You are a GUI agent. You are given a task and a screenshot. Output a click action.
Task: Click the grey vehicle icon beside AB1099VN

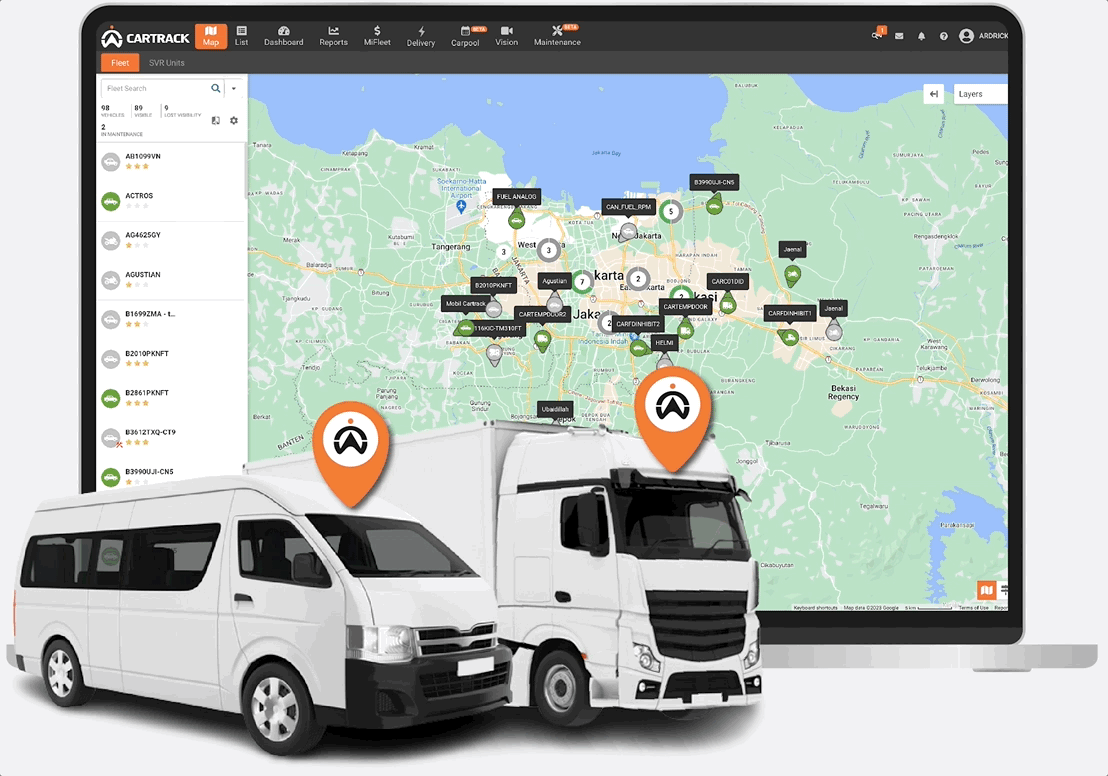click(x=110, y=163)
